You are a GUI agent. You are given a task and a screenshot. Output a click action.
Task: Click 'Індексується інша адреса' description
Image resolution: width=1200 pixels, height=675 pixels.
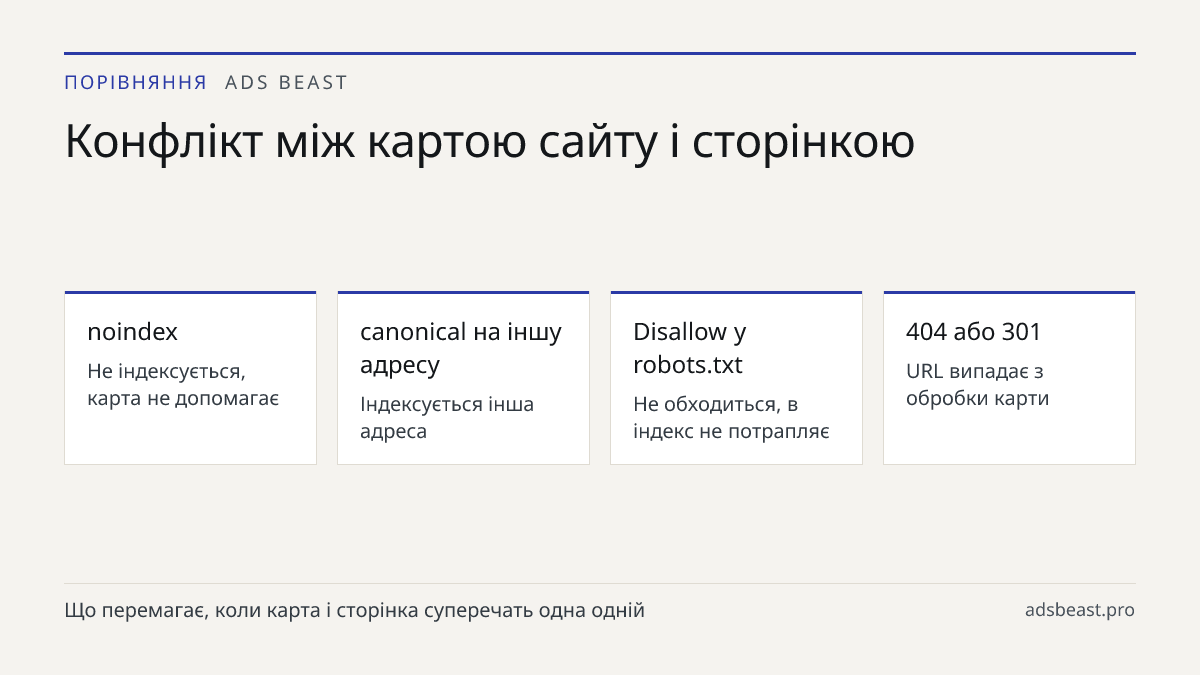point(447,418)
